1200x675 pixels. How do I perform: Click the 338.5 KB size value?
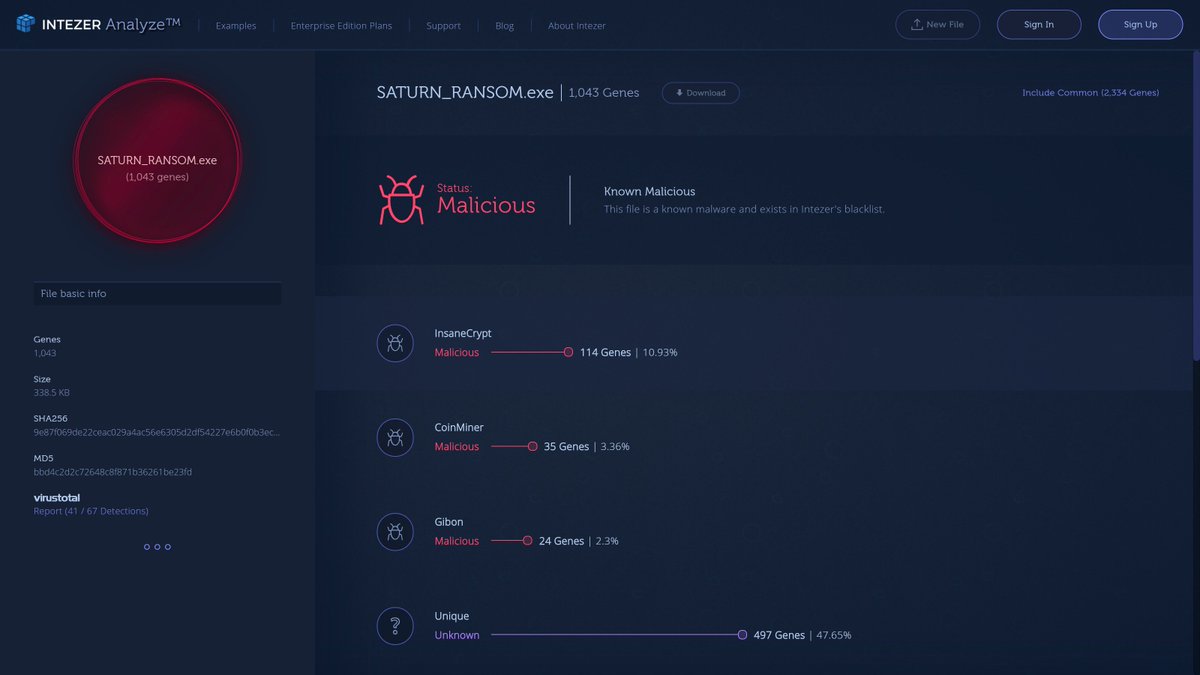[52, 392]
